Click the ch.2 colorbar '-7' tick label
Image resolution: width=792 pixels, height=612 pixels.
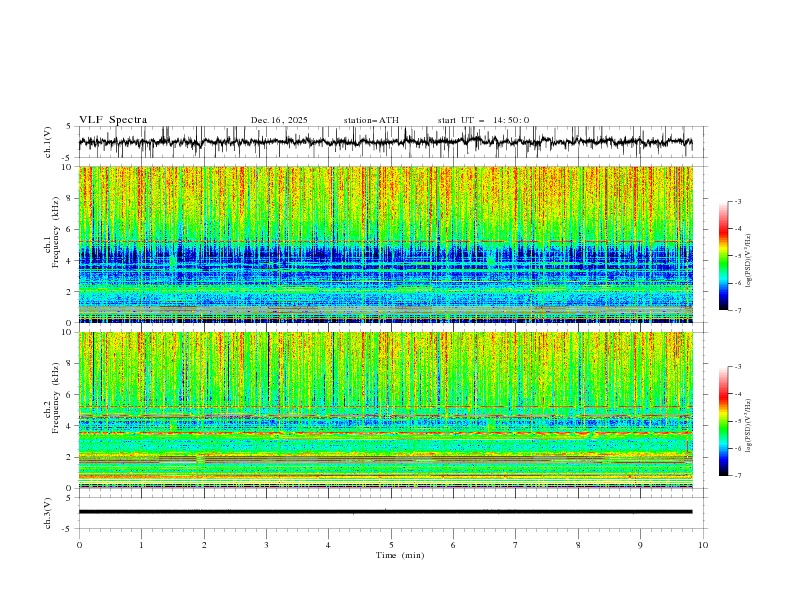click(737, 476)
